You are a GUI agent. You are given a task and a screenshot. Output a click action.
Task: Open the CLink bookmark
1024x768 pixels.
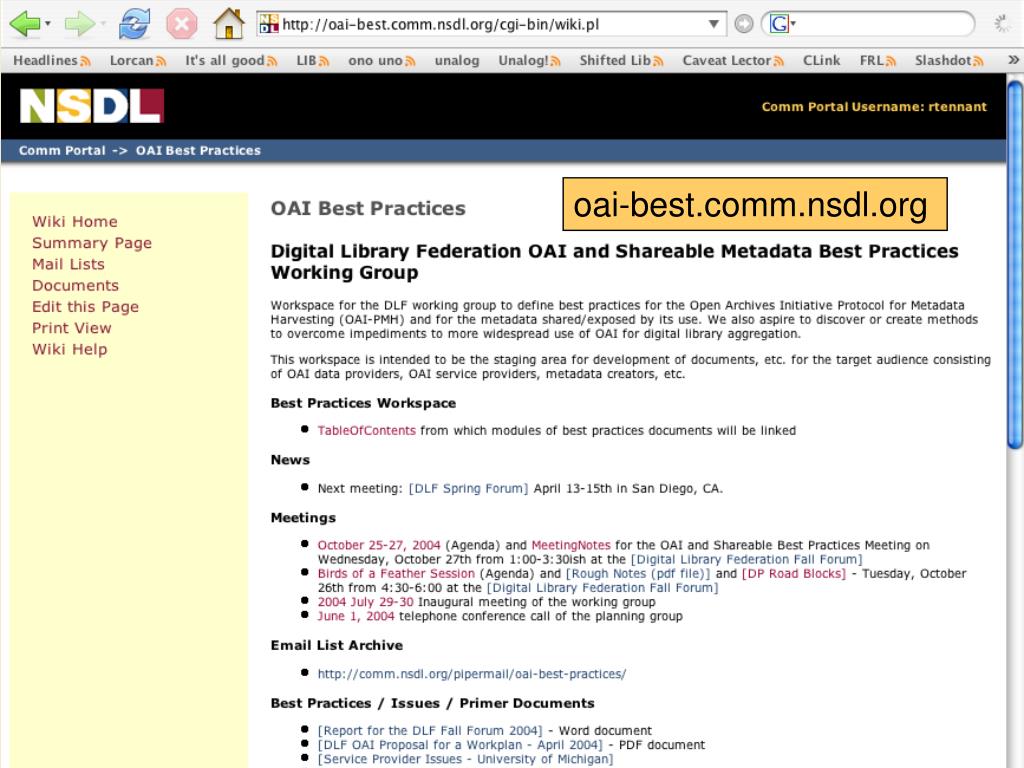[x=822, y=61]
